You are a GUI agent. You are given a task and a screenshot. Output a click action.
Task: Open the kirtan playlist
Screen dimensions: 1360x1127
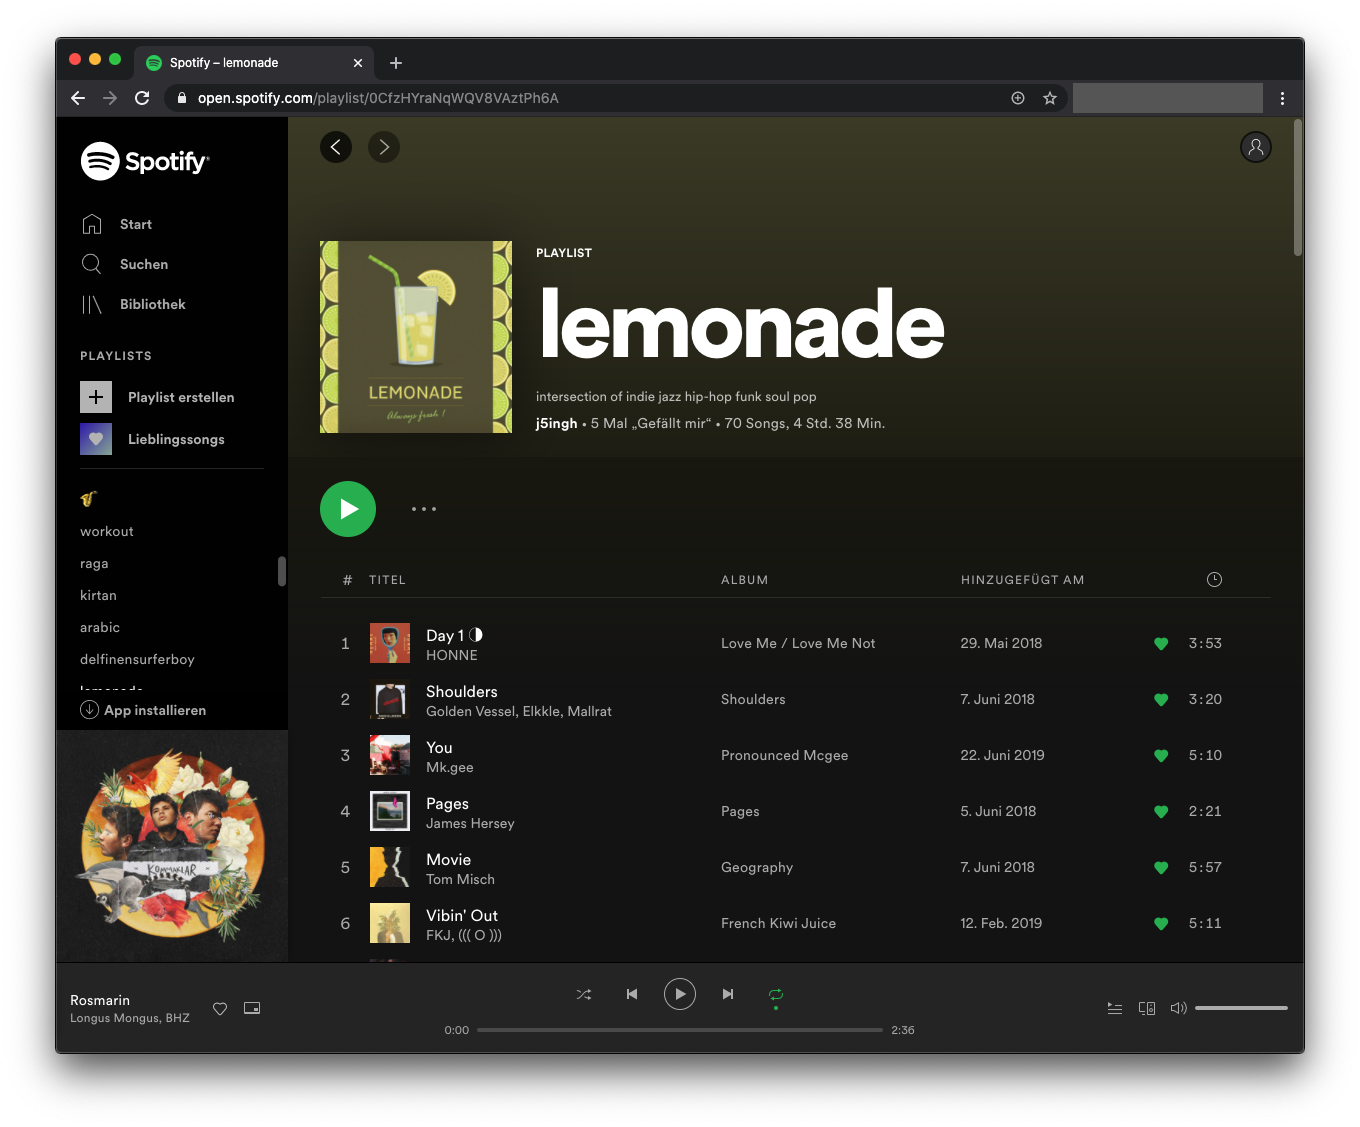(98, 595)
